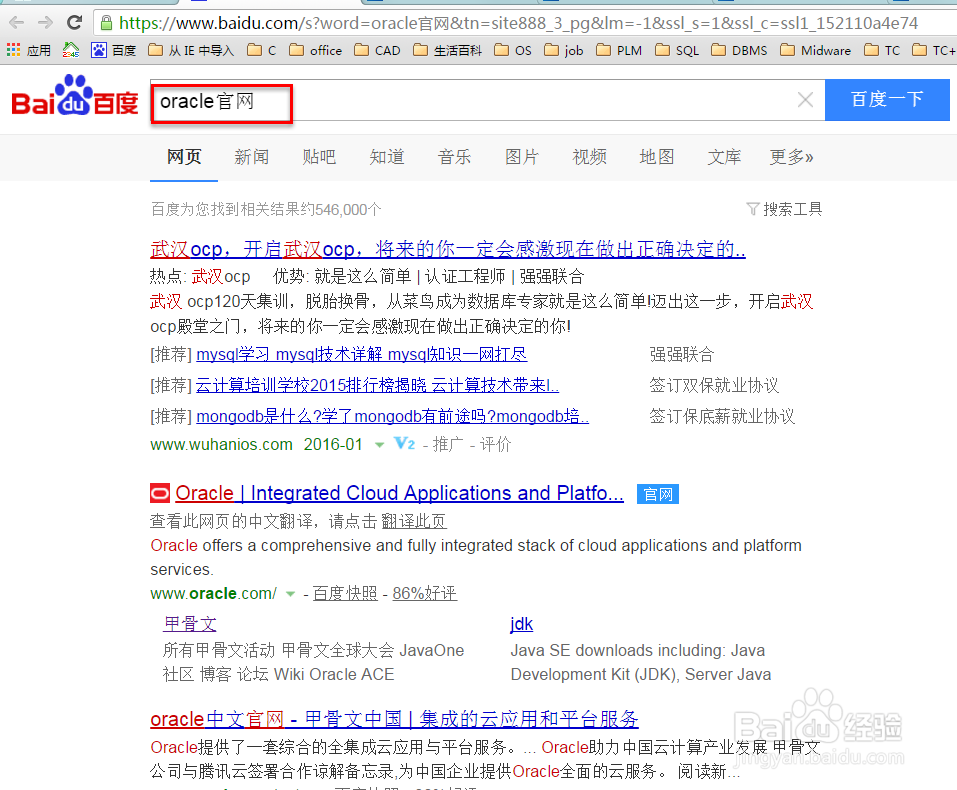Open the 武汉ocp ad result title
The height and width of the screenshot is (790, 957).
(448, 249)
